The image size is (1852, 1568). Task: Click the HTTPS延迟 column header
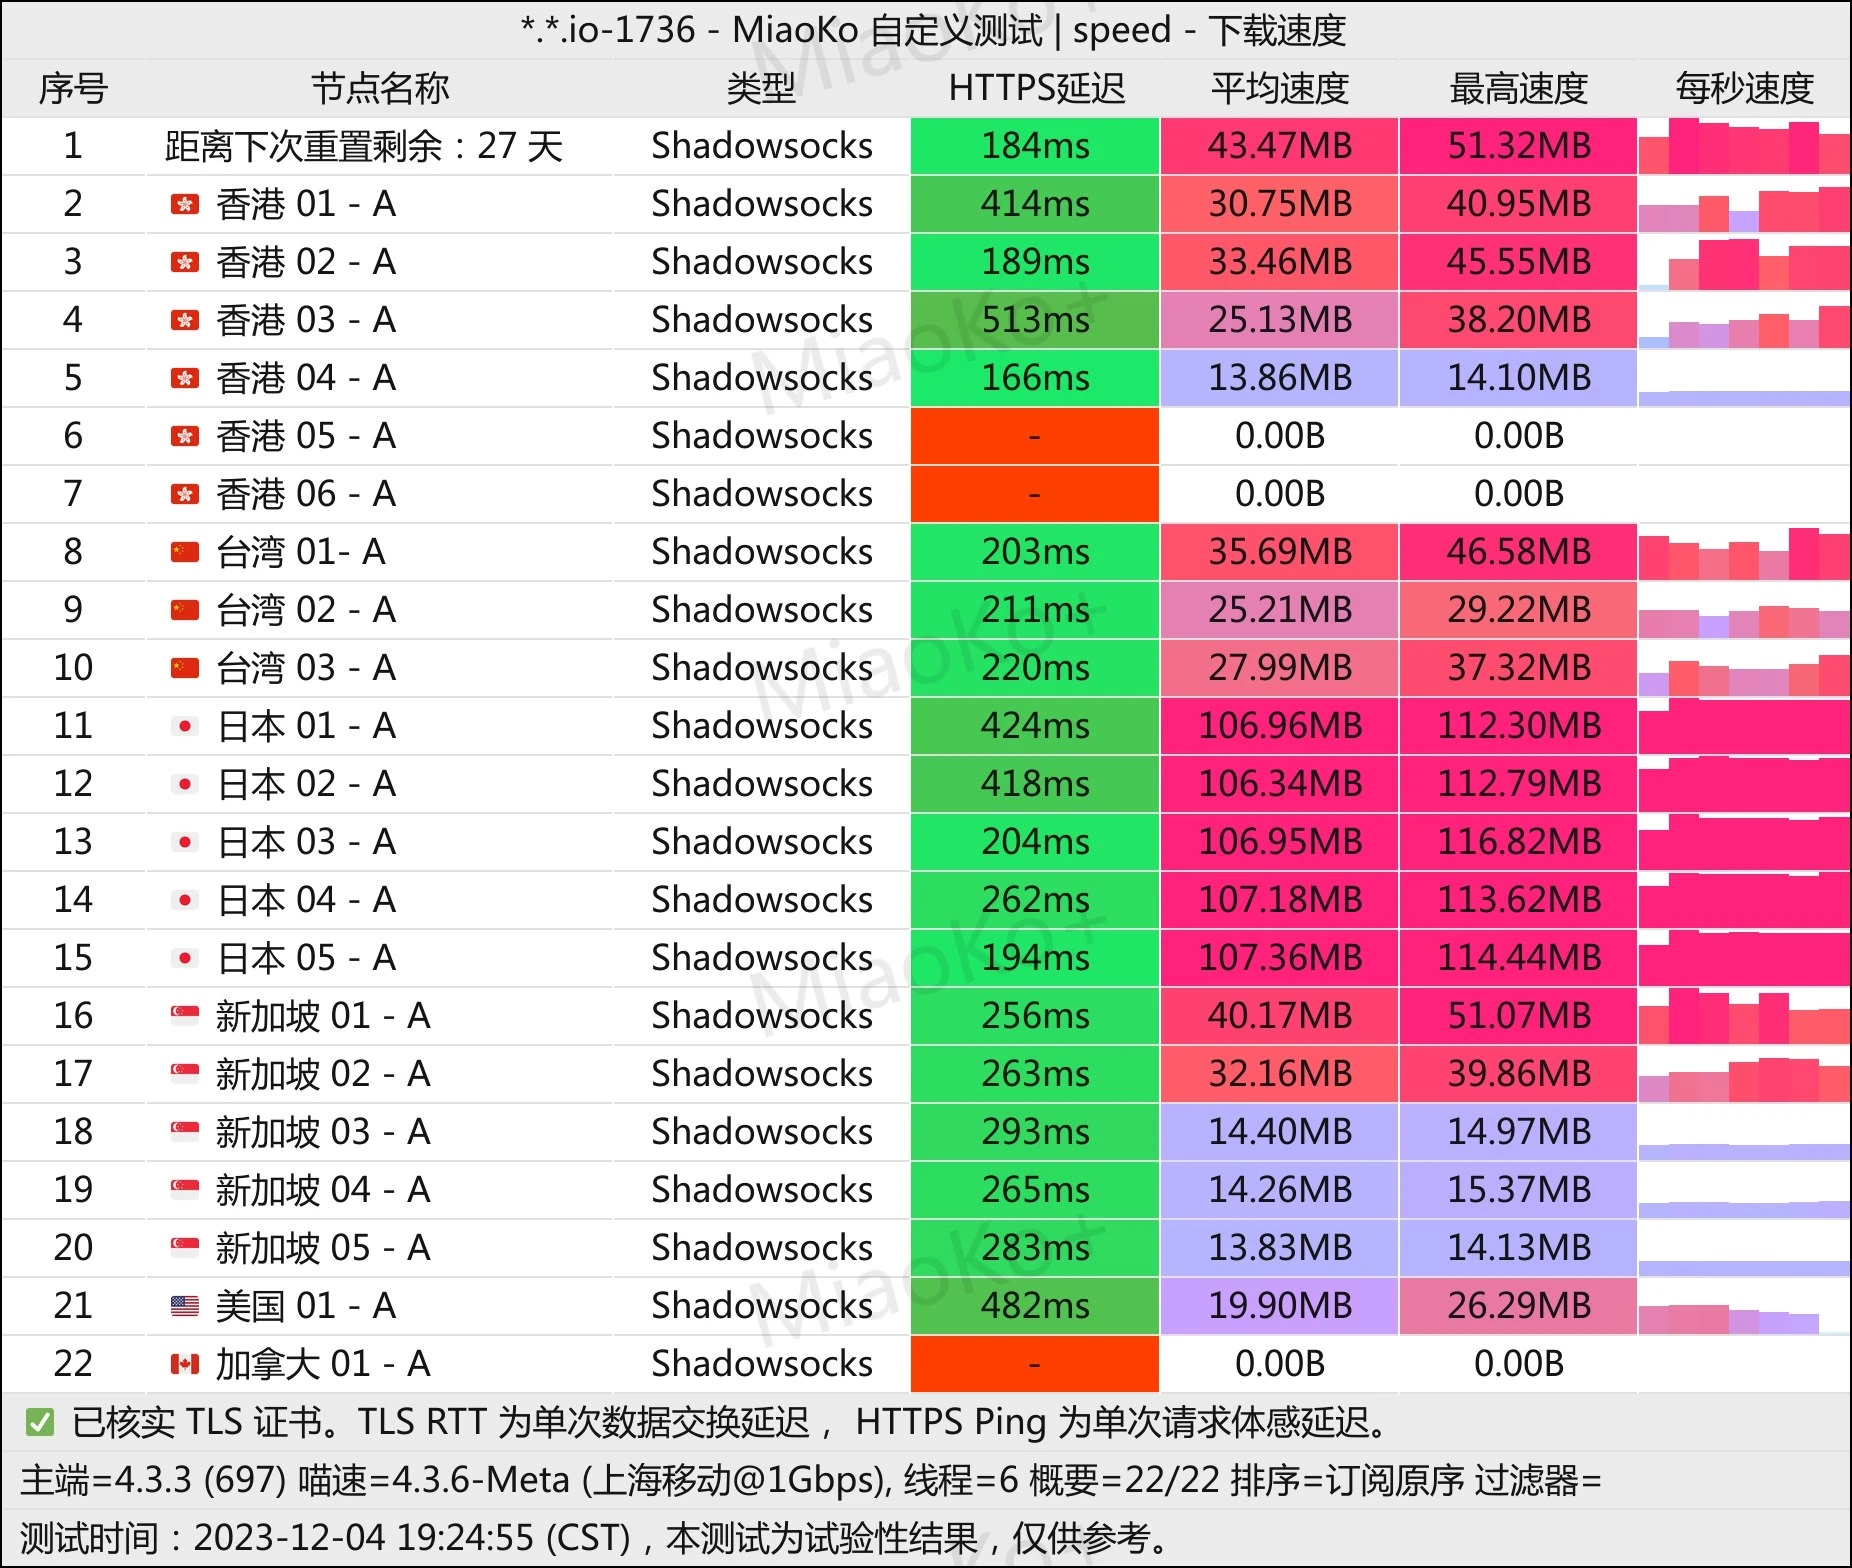pyautogui.click(x=1036, y=89)
